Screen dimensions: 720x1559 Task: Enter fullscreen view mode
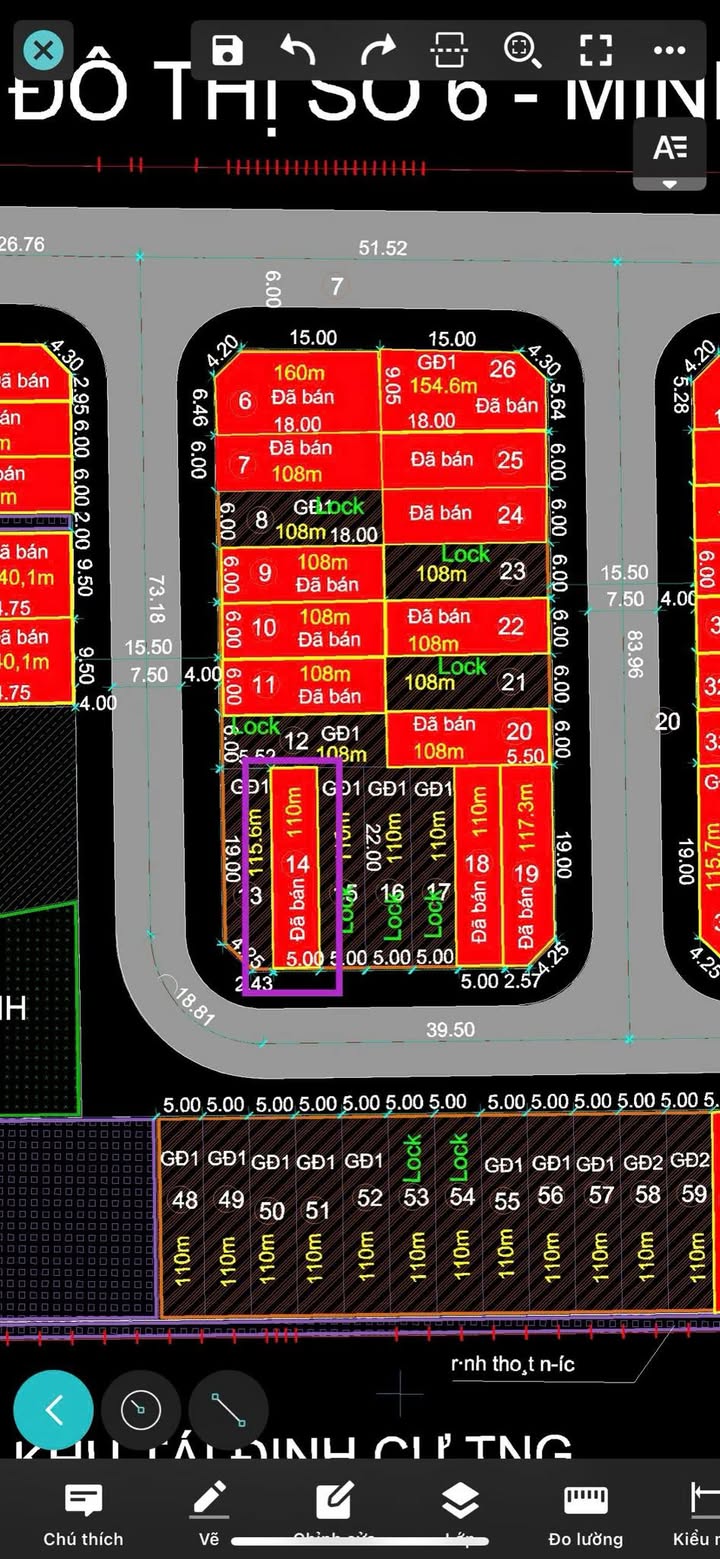(x=596, y=50)
